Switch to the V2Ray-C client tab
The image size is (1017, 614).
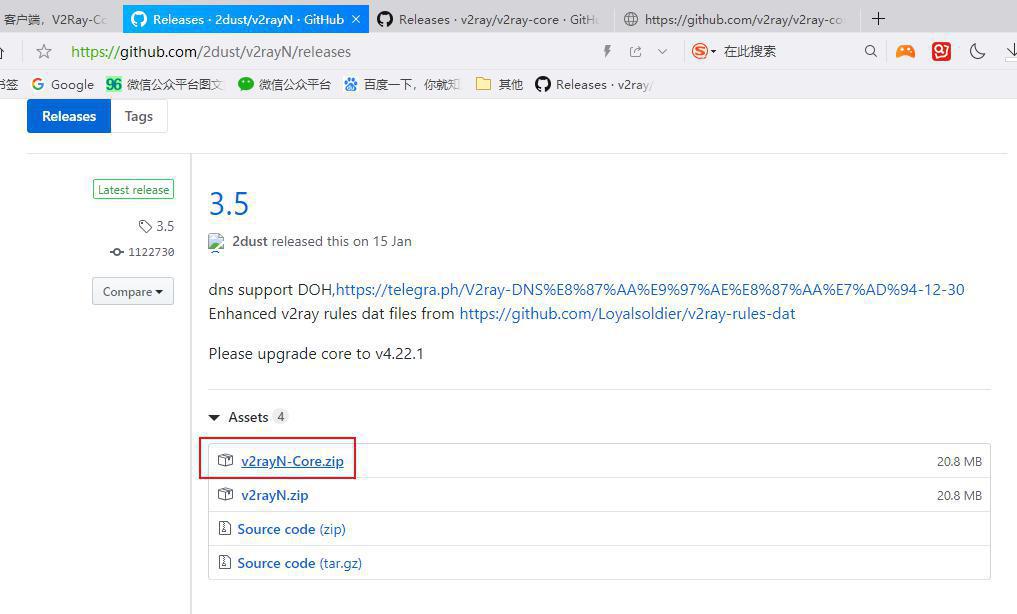pos(58,19)
